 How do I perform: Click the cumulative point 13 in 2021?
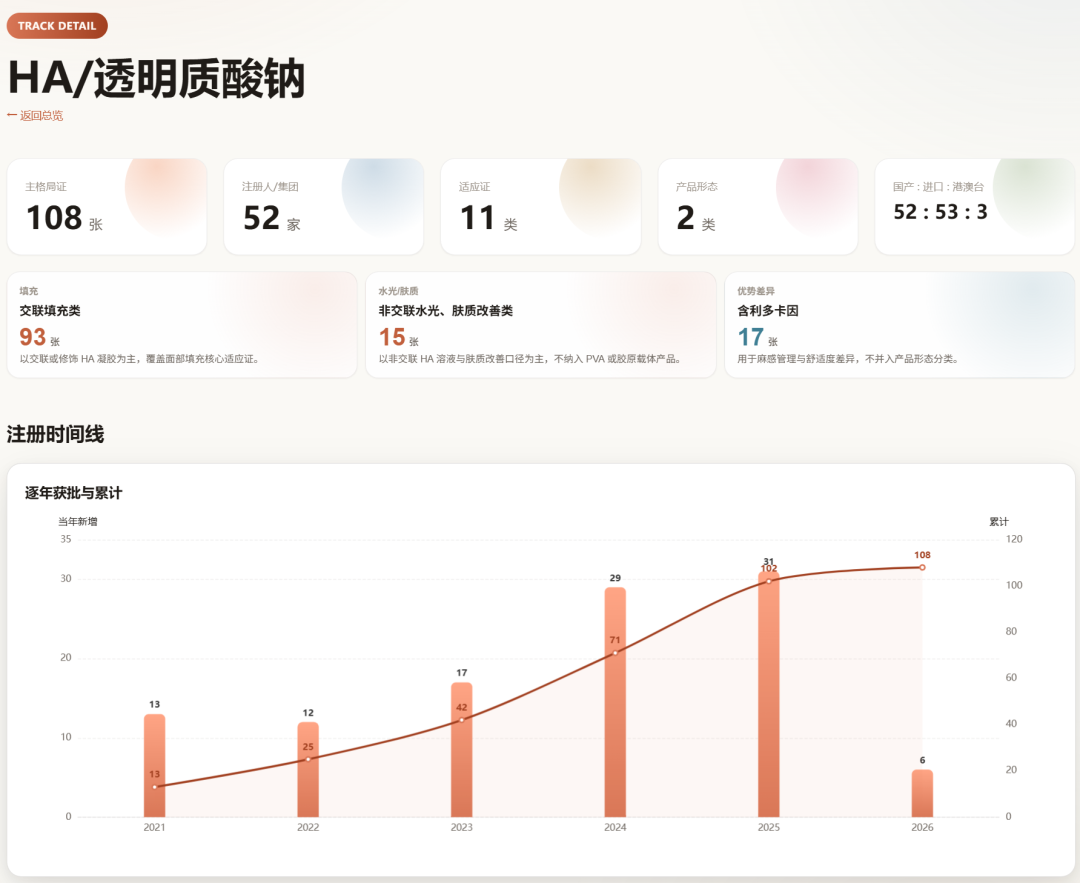click(154, 787)
